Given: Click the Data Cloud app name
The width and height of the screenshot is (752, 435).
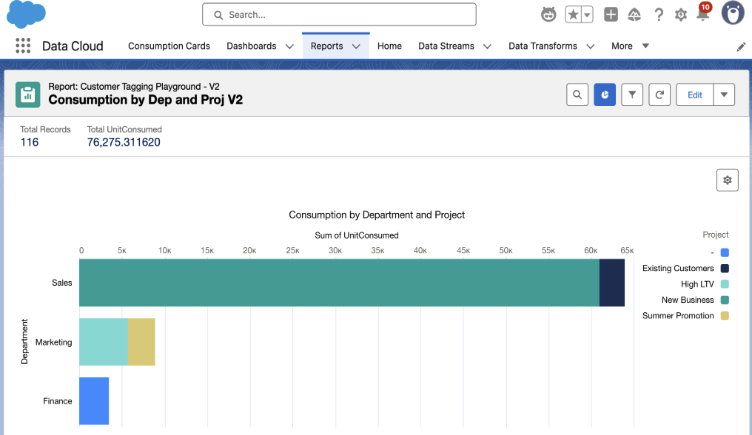Looking at the screenshot, I should point(73,46).
